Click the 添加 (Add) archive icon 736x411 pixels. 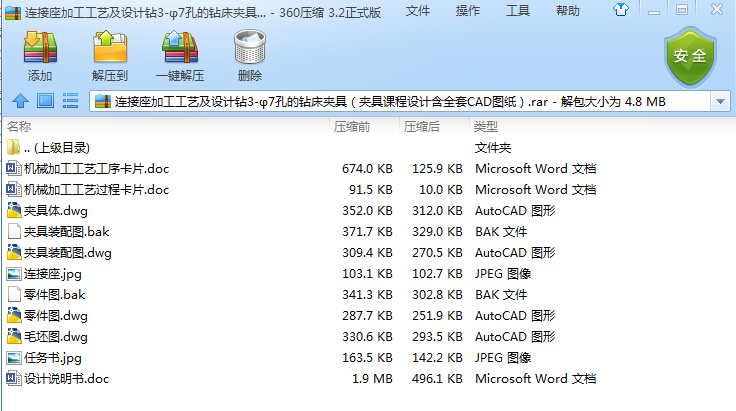[x=40, y=47]
